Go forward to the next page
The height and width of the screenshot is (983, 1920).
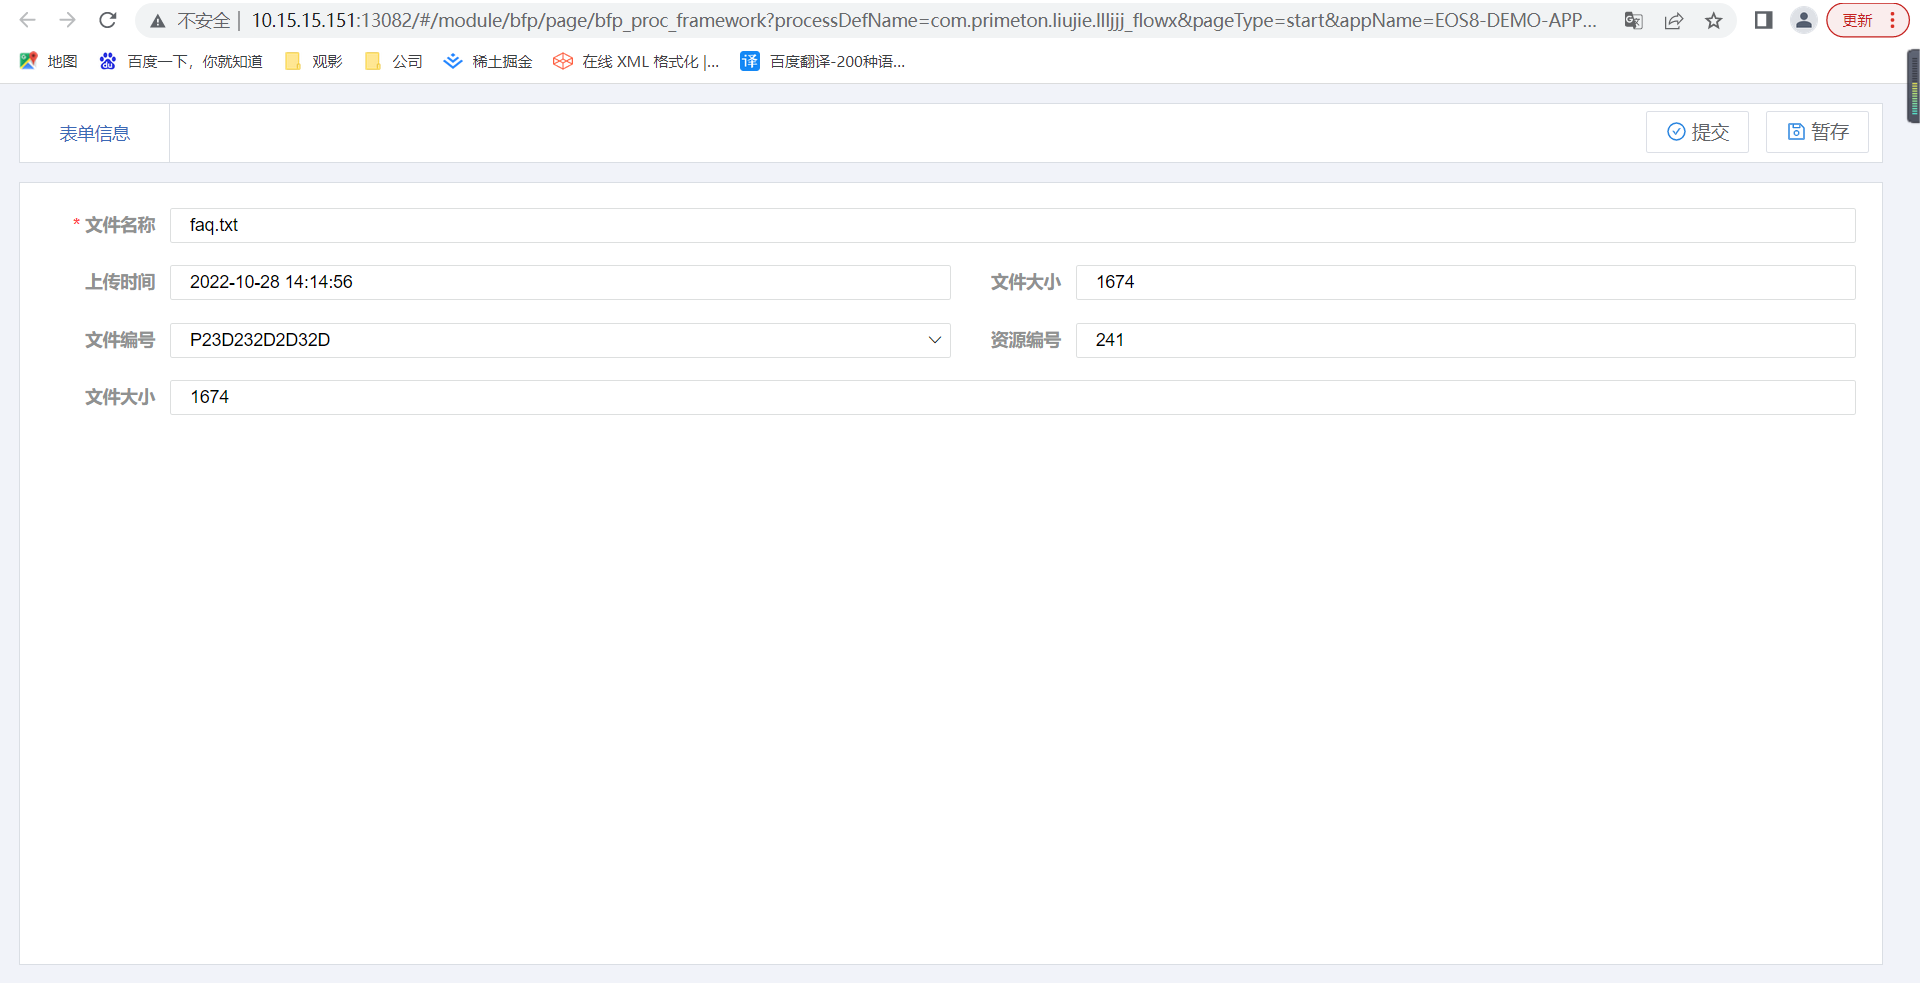pos(68,20)
